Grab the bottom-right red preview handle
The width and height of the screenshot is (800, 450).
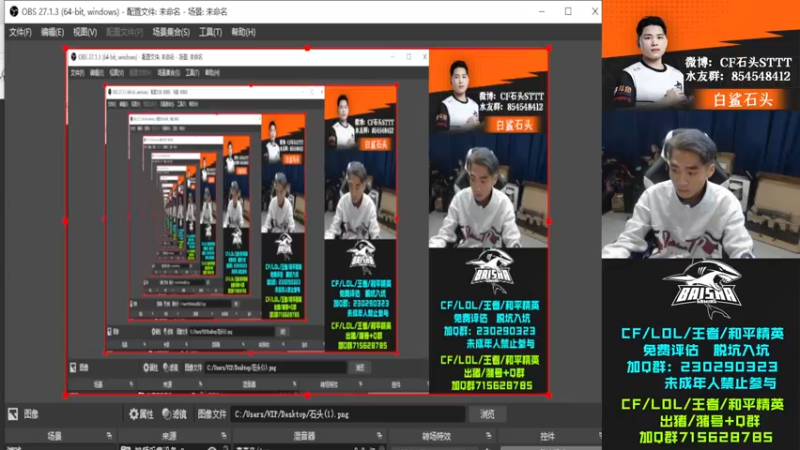[x=548, y=394]
